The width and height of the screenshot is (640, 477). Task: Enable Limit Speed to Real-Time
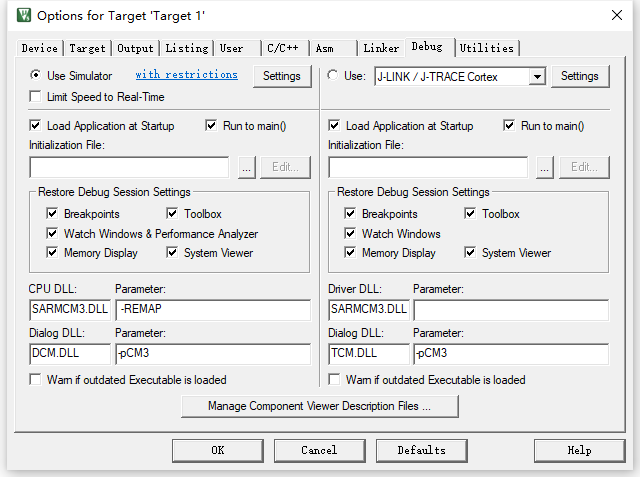[x=36, y=97]
